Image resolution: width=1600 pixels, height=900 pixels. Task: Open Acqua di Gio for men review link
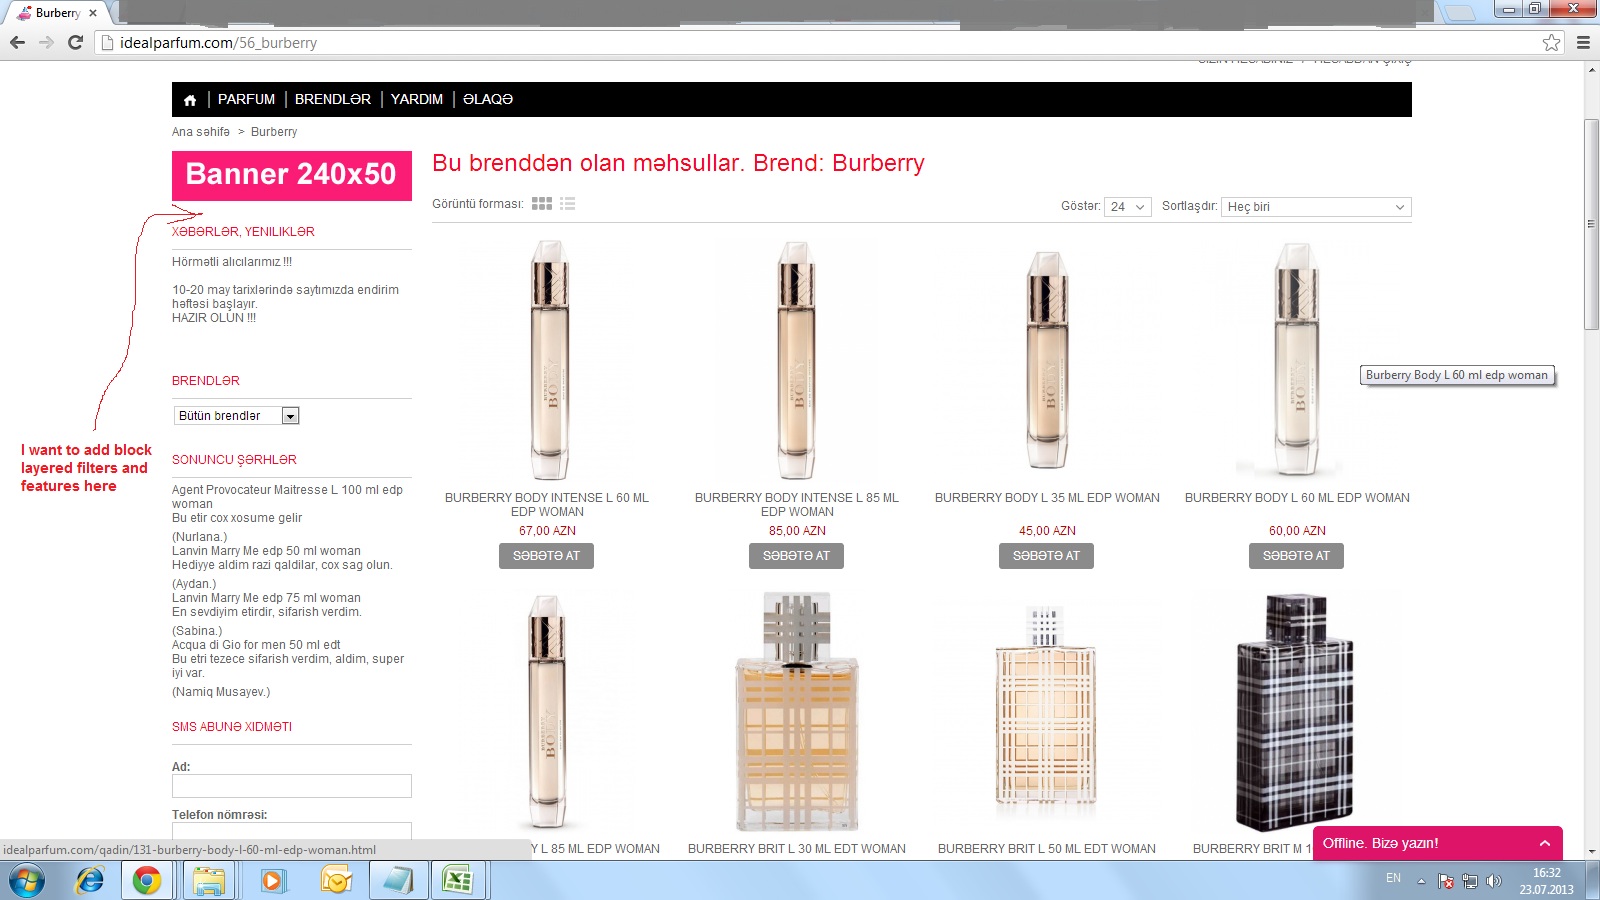coord(256,645)
